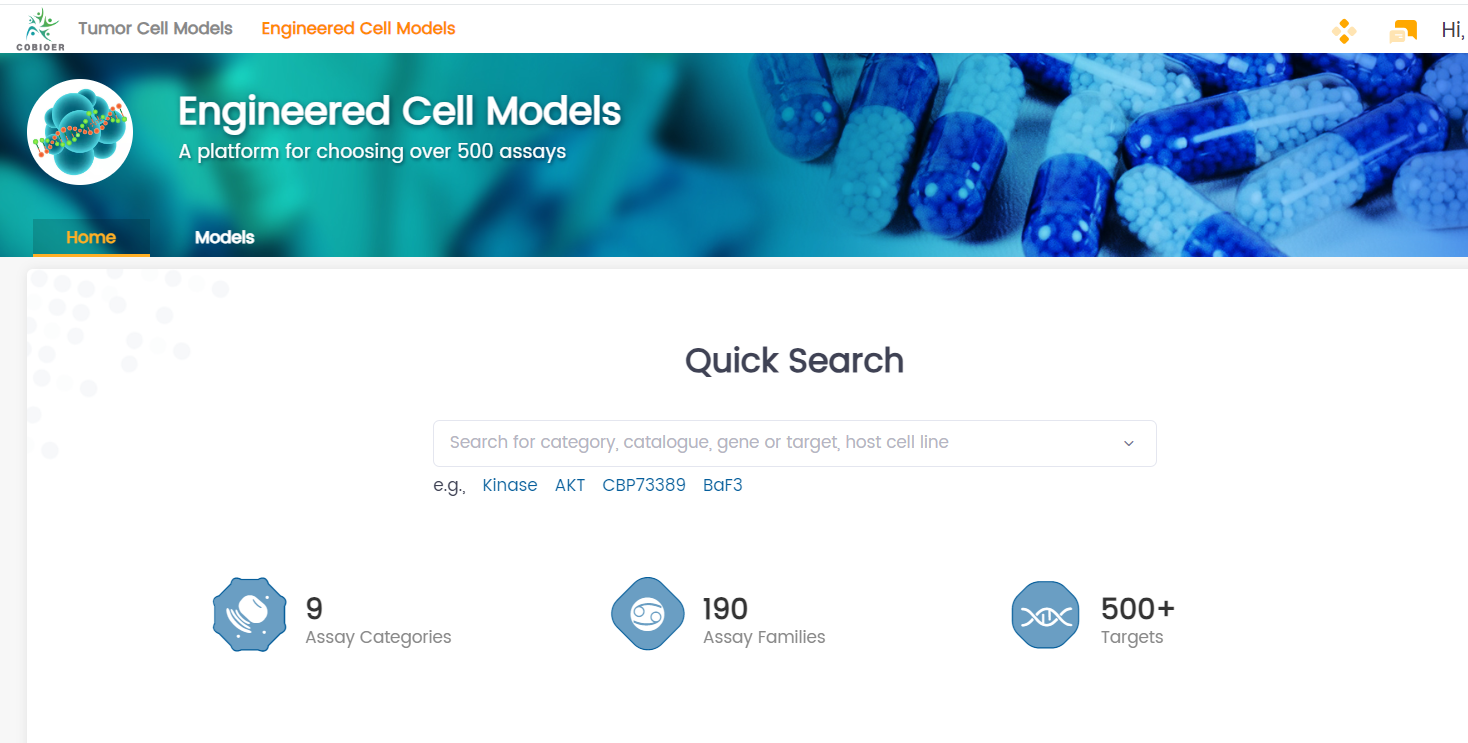The width and height of the screenshot is (1468, 743).
Task: Click the Cobioer logo in the header
Action: pos(40,29)
